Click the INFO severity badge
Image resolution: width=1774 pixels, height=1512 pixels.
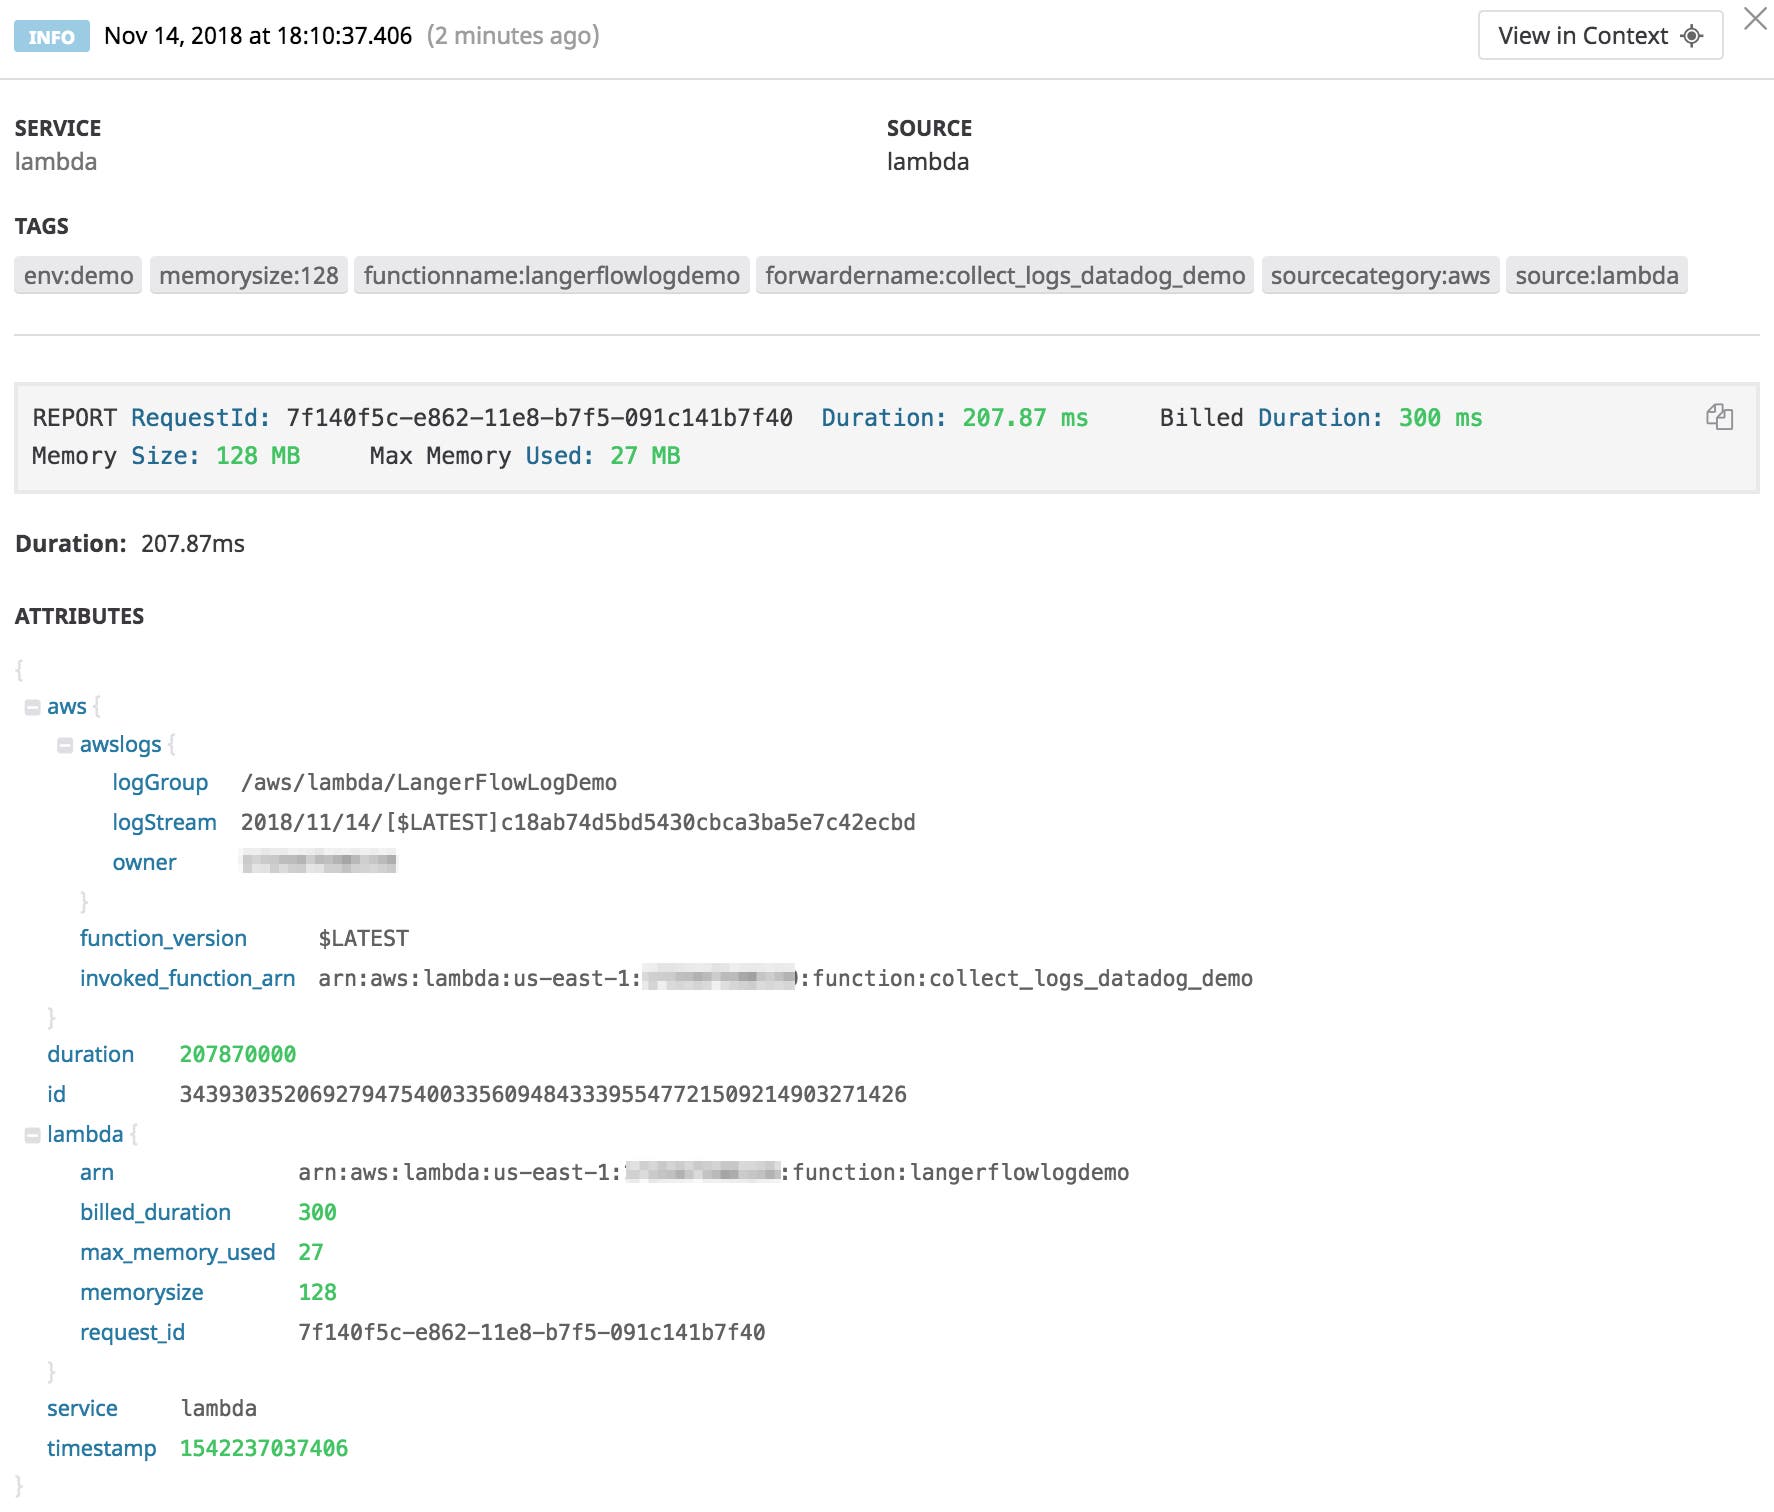click(x=52, y=36)
